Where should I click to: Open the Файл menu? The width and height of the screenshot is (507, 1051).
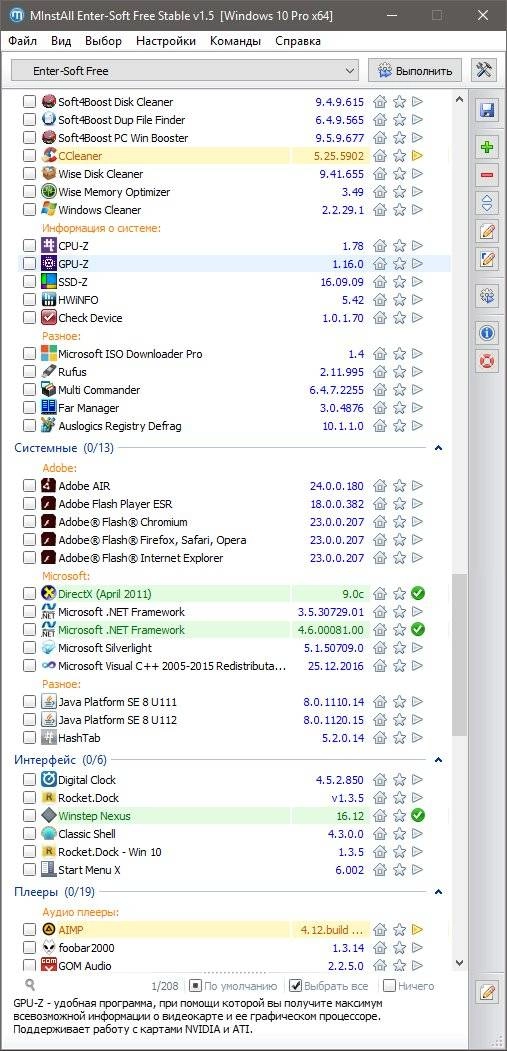tap(23, 41)
